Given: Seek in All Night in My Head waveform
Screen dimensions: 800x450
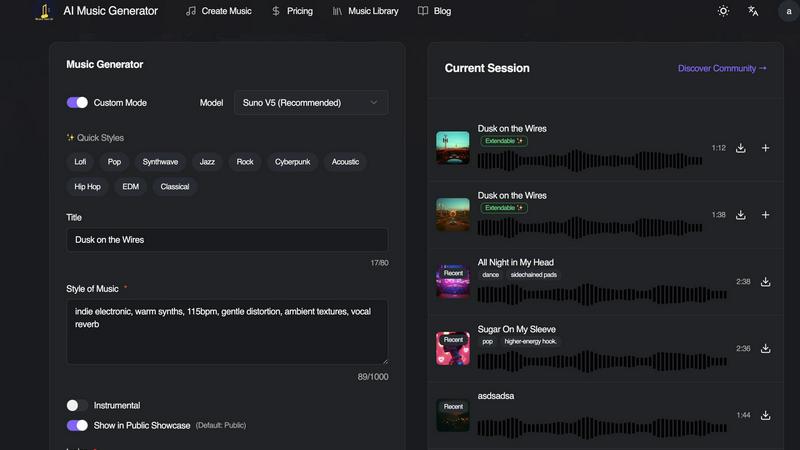Looking at the screenshot, I should [602, 294].
